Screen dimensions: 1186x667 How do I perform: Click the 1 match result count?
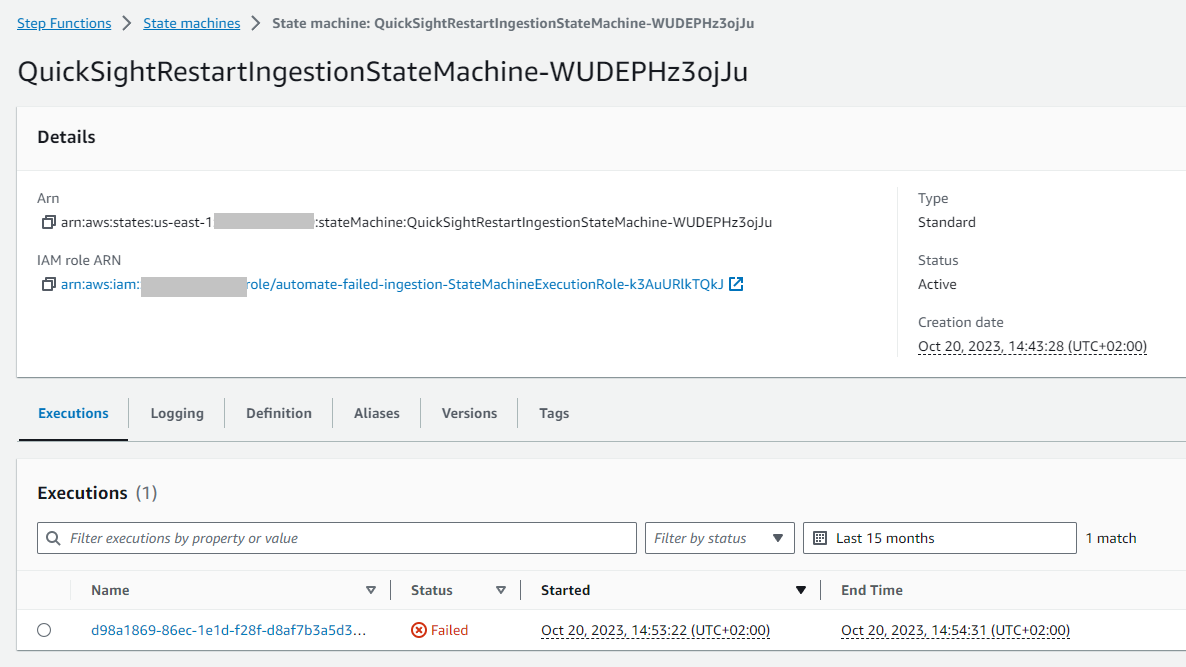[x=1110, y=538]
